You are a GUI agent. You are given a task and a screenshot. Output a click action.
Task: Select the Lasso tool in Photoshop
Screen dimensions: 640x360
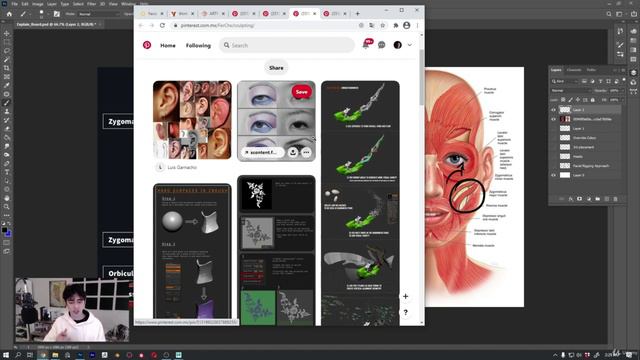pyautogui.click(x=7, y=51)
